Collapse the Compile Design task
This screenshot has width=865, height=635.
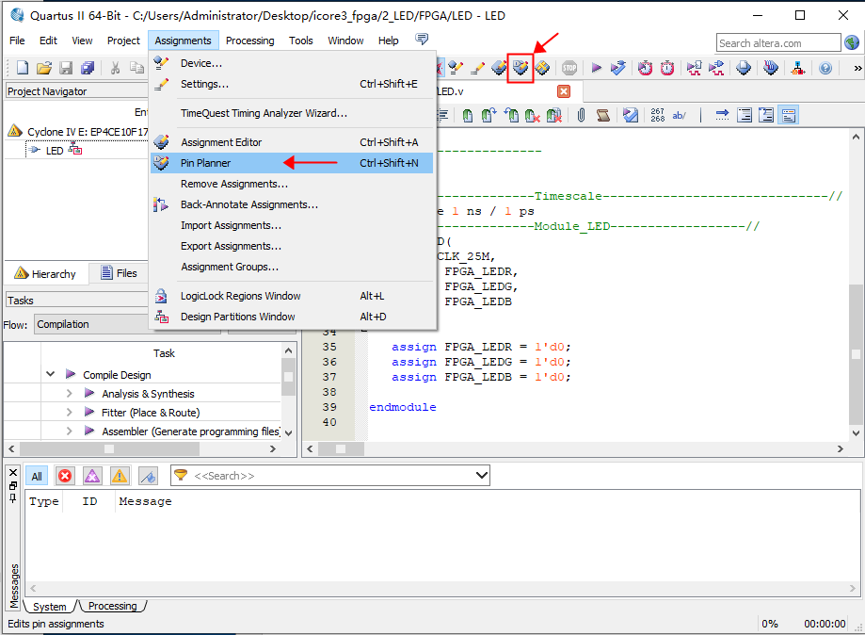click(x=50, y=375)
